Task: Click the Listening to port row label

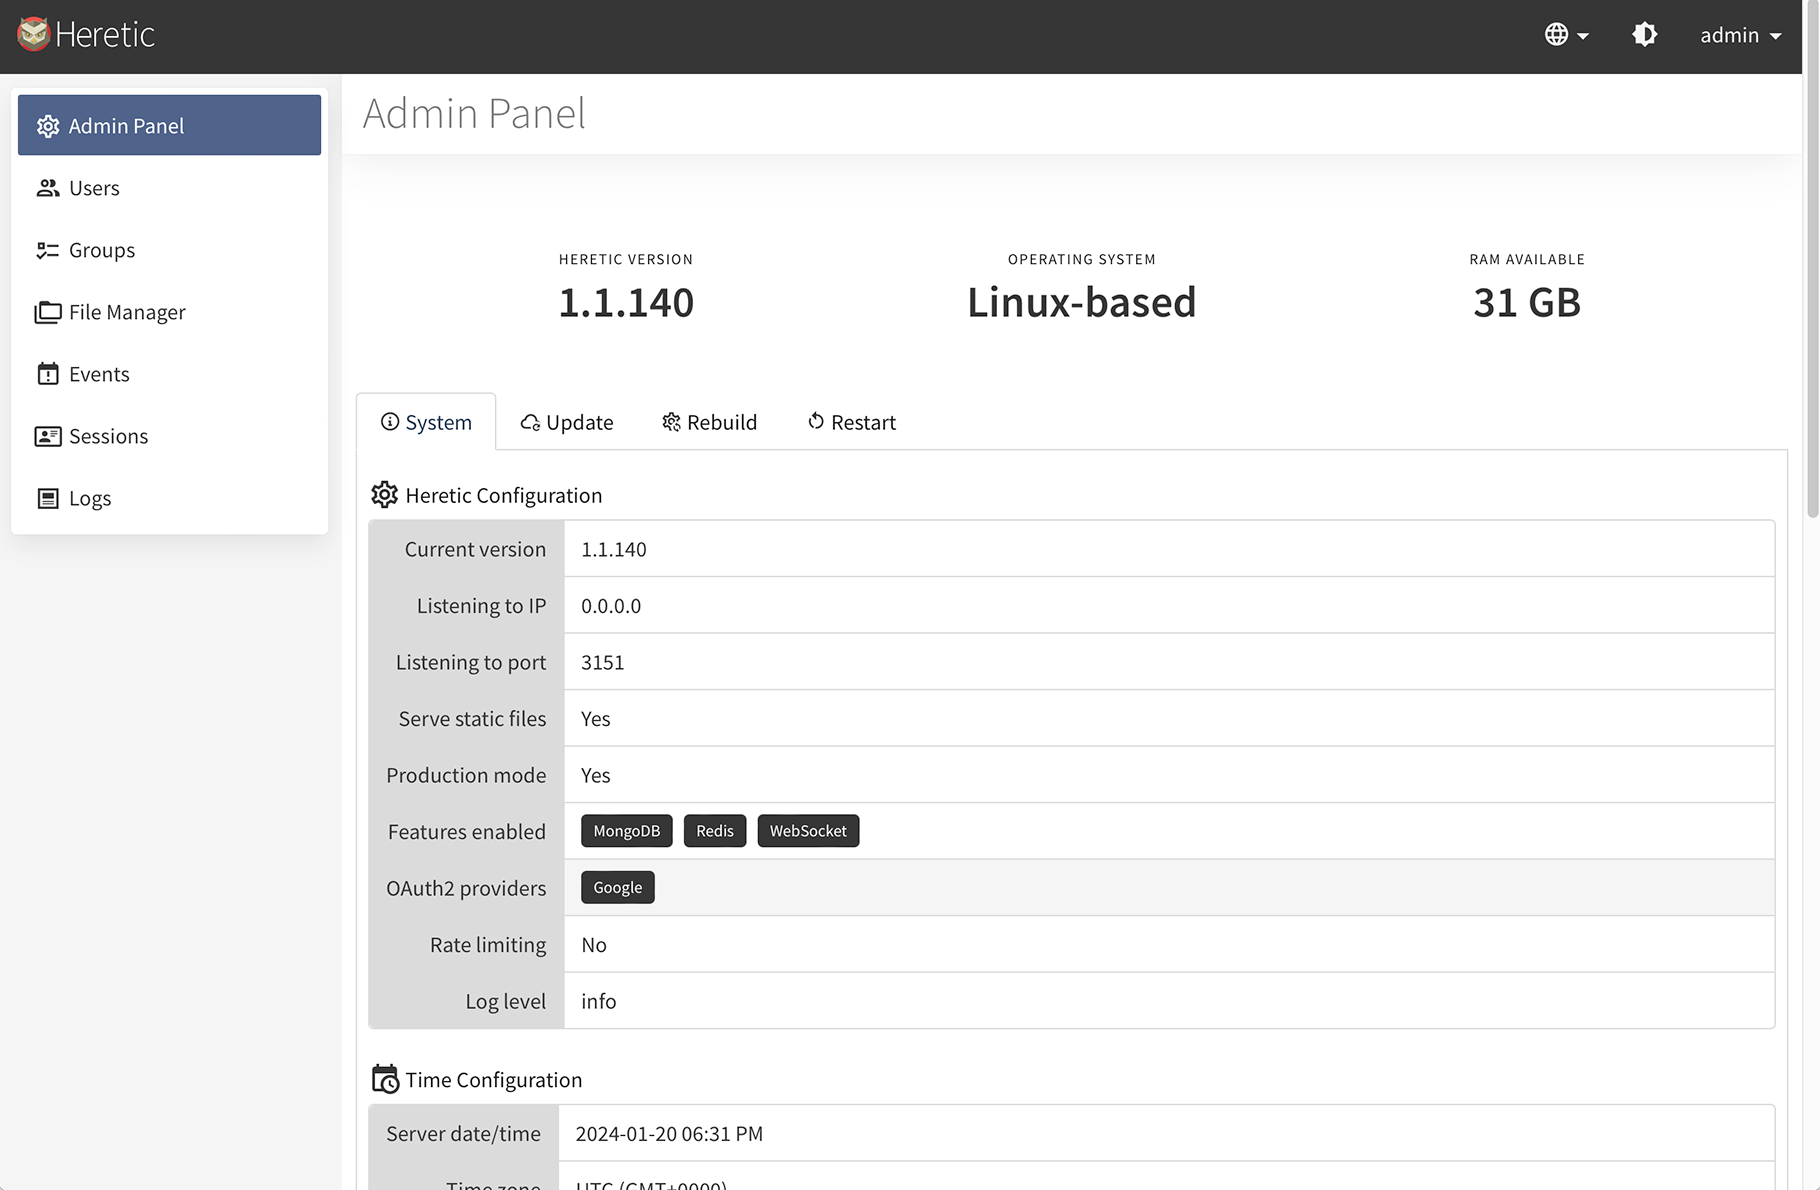Action: pos(471,662)
